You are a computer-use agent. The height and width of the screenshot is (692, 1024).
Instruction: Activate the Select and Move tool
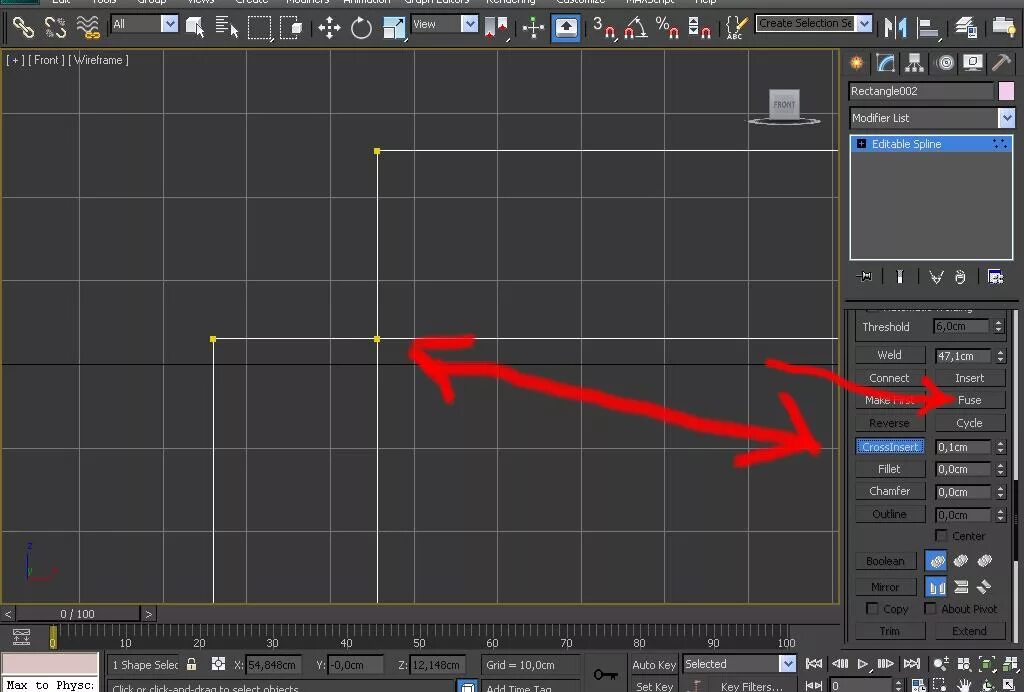329,27
